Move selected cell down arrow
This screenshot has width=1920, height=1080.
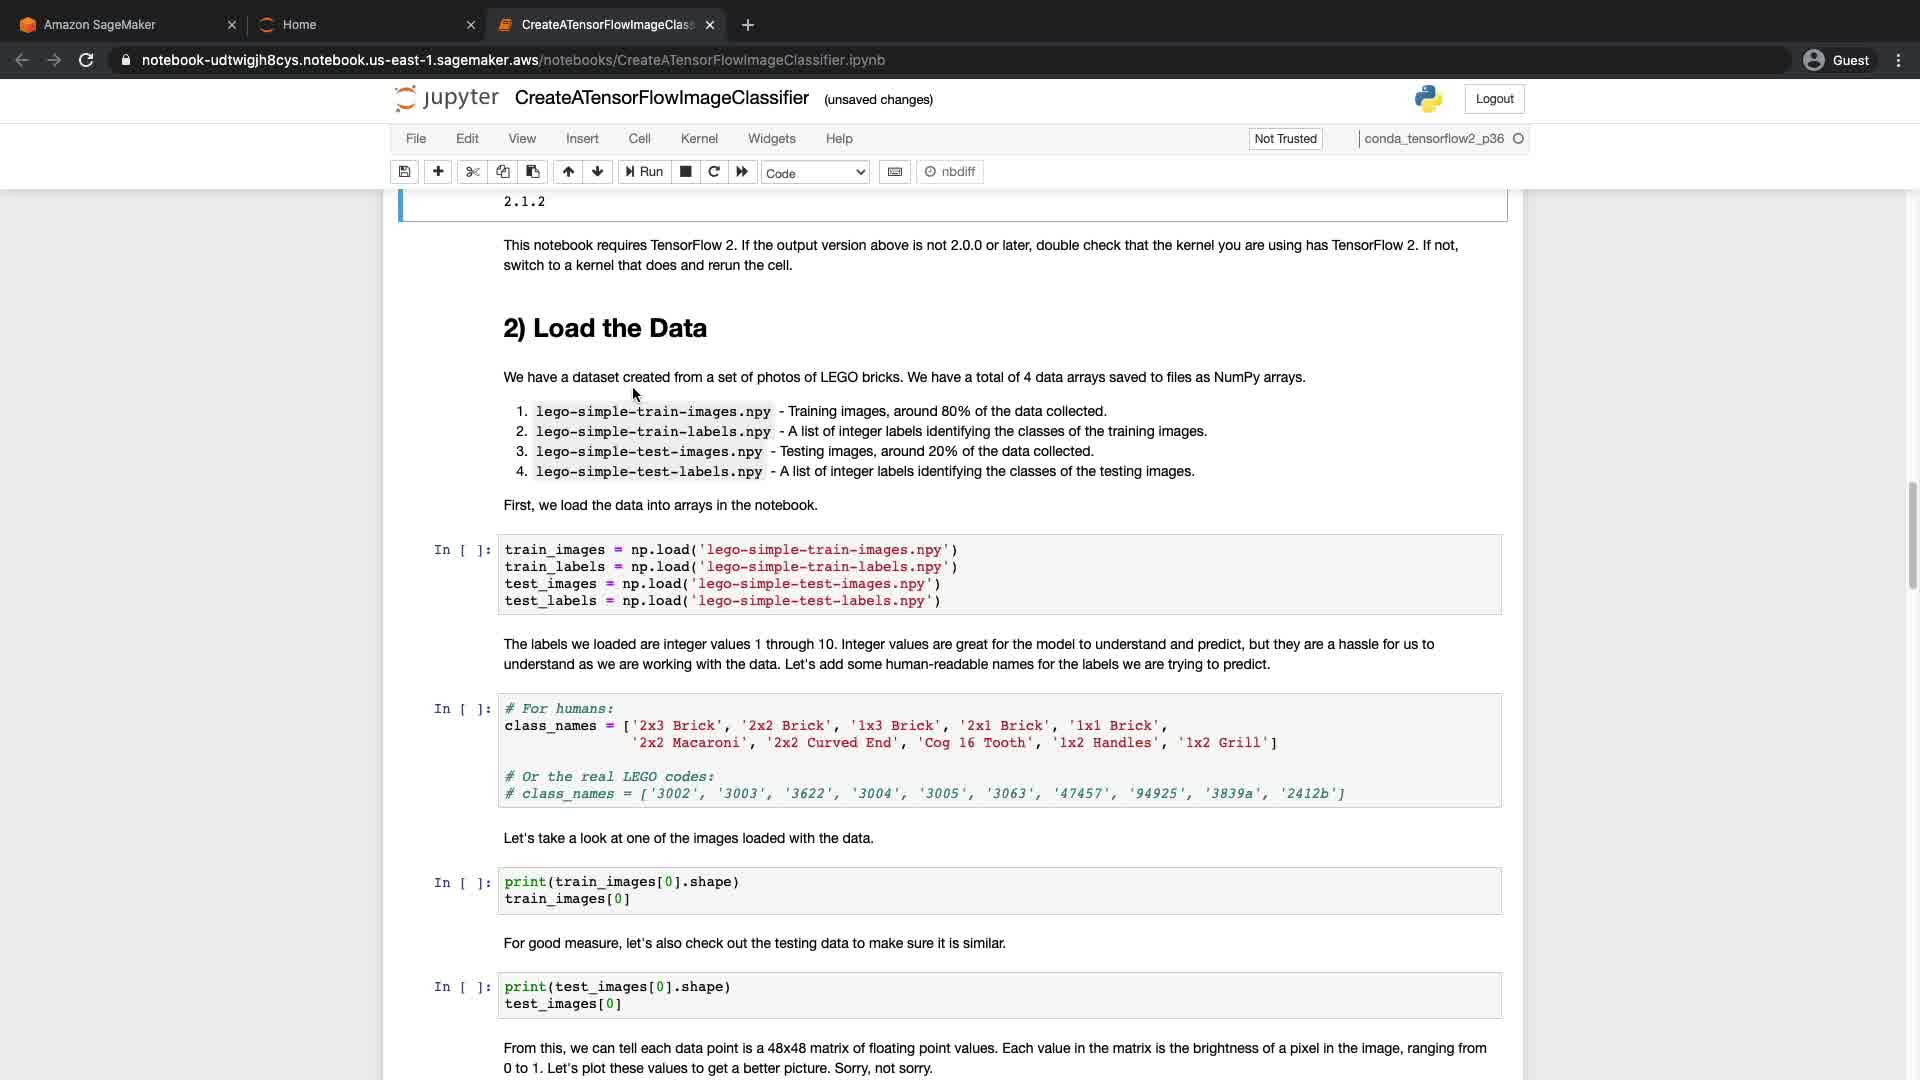598,172
